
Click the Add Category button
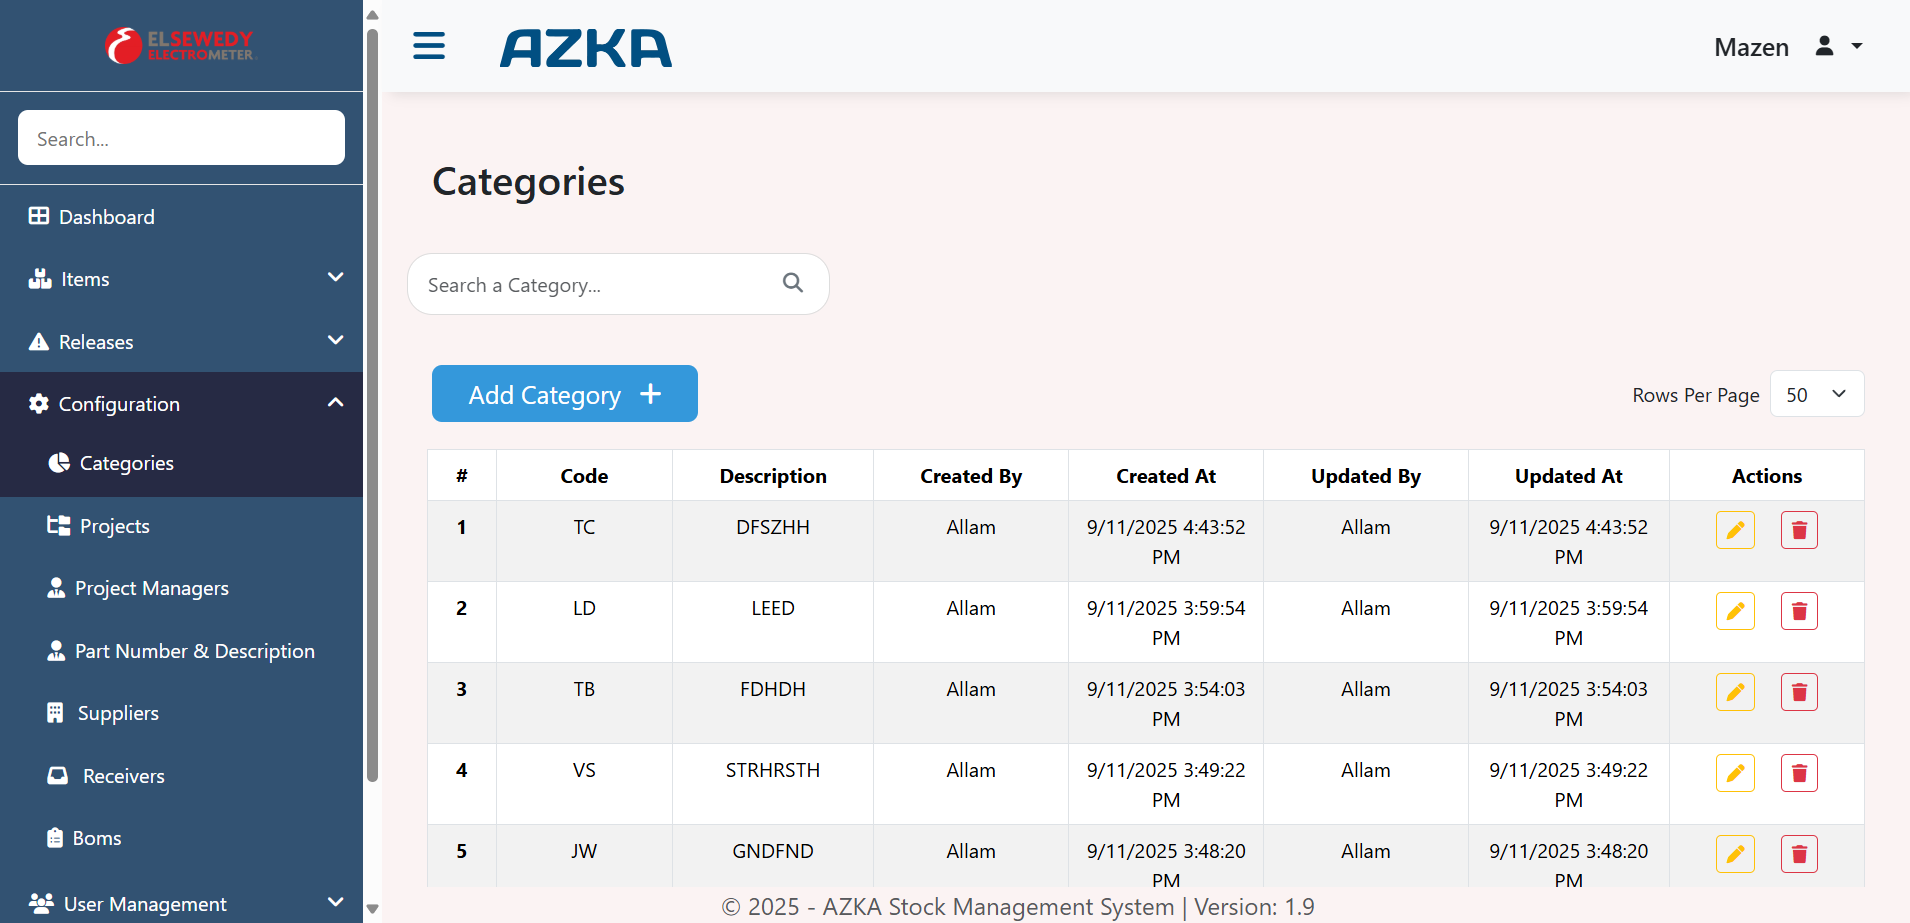(x=564, y=394)
